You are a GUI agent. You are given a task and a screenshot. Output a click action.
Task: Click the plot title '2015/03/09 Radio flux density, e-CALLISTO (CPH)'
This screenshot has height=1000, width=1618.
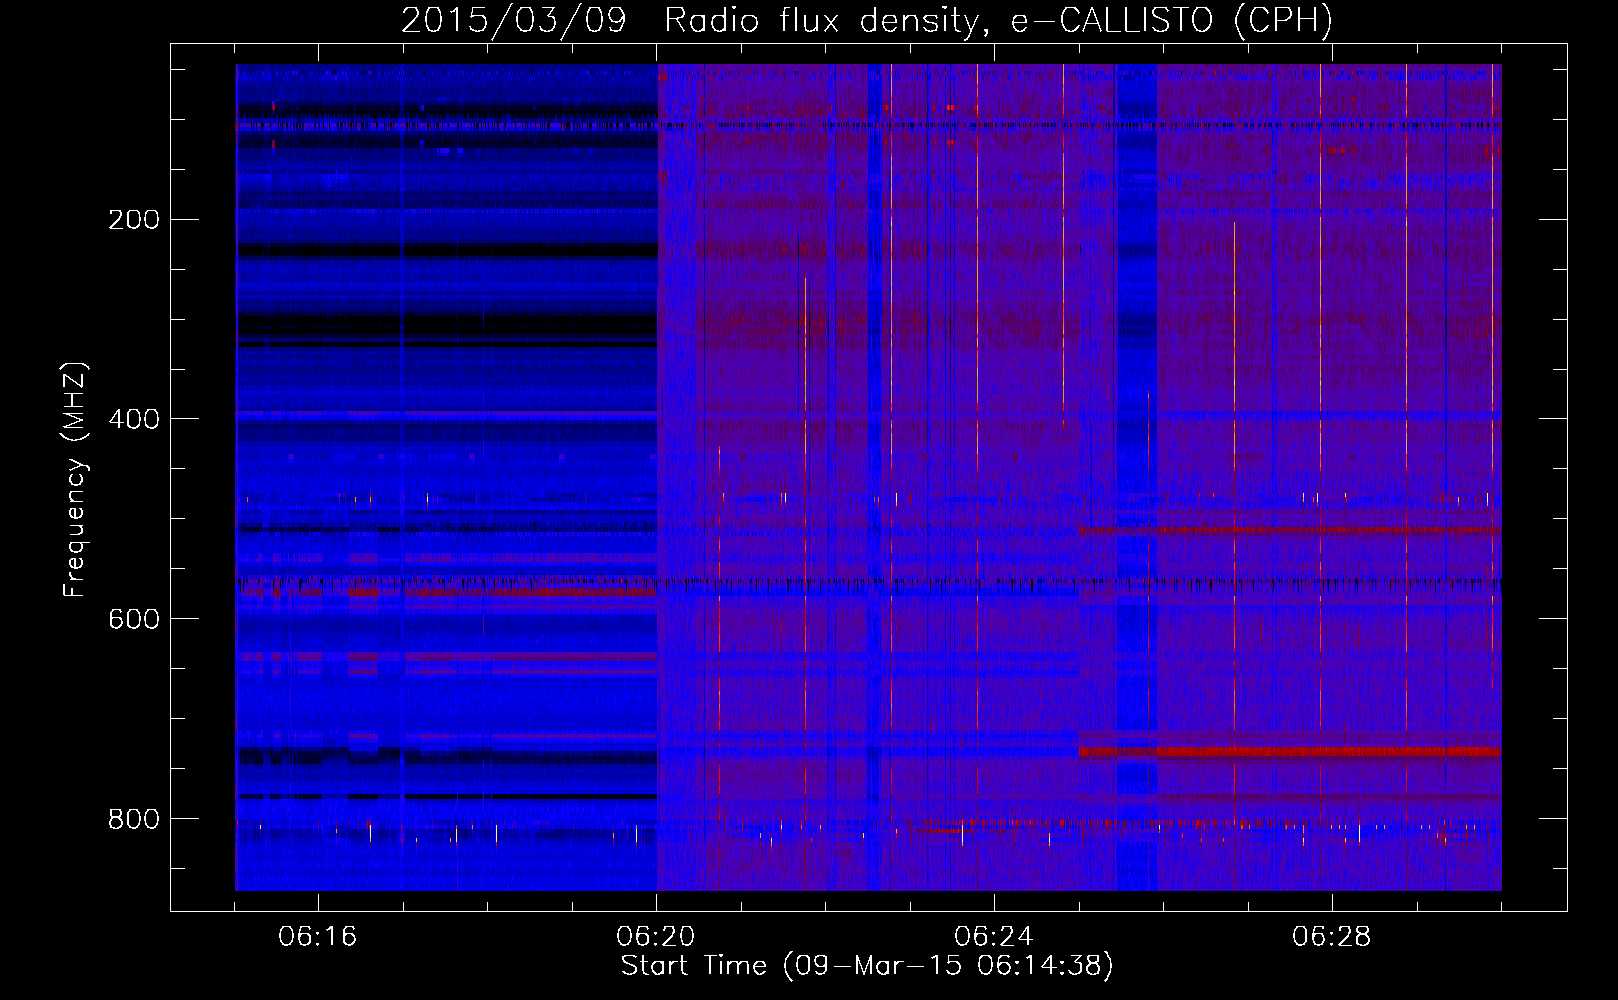[867, 20]
